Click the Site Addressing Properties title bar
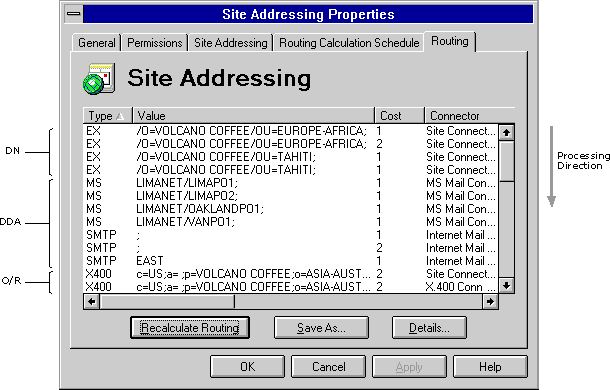610x390 pixels. click(308, 14)
